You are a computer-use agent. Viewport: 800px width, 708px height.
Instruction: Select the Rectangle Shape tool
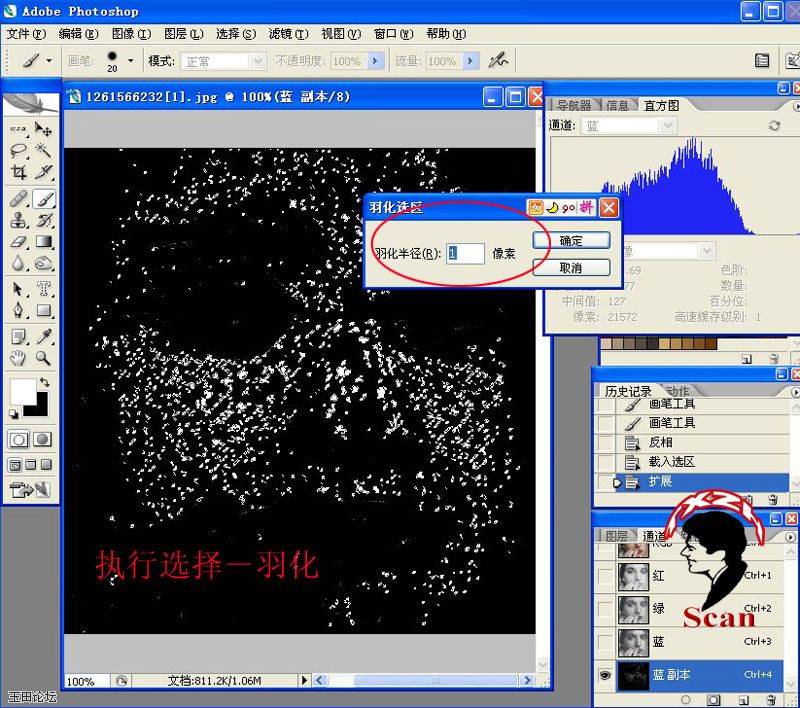[x=43, y=310]
